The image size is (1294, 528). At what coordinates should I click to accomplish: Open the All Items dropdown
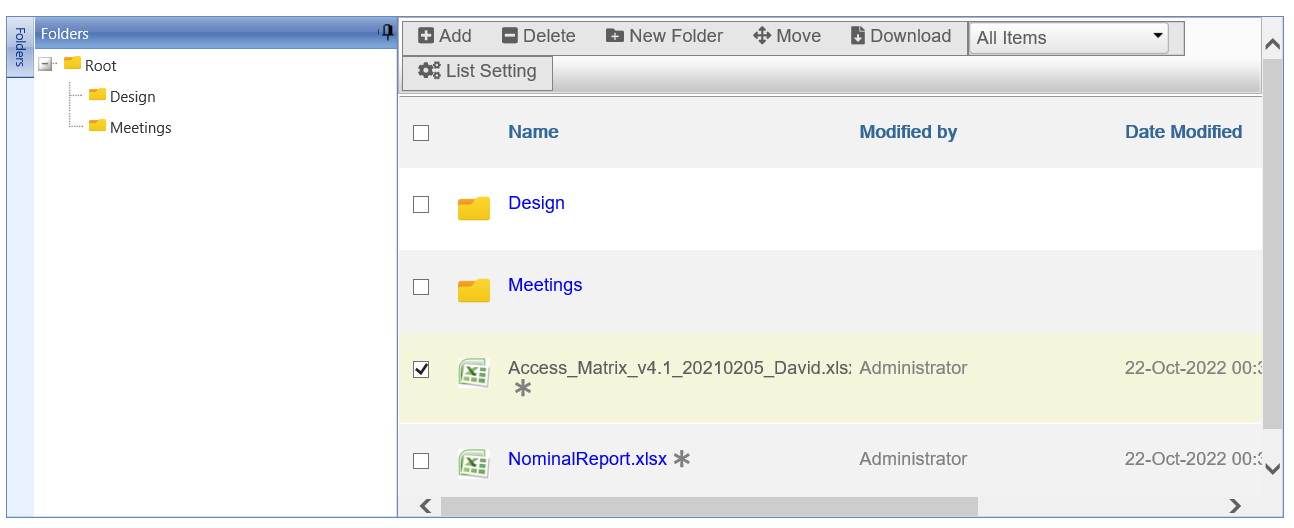[1069, 38]
